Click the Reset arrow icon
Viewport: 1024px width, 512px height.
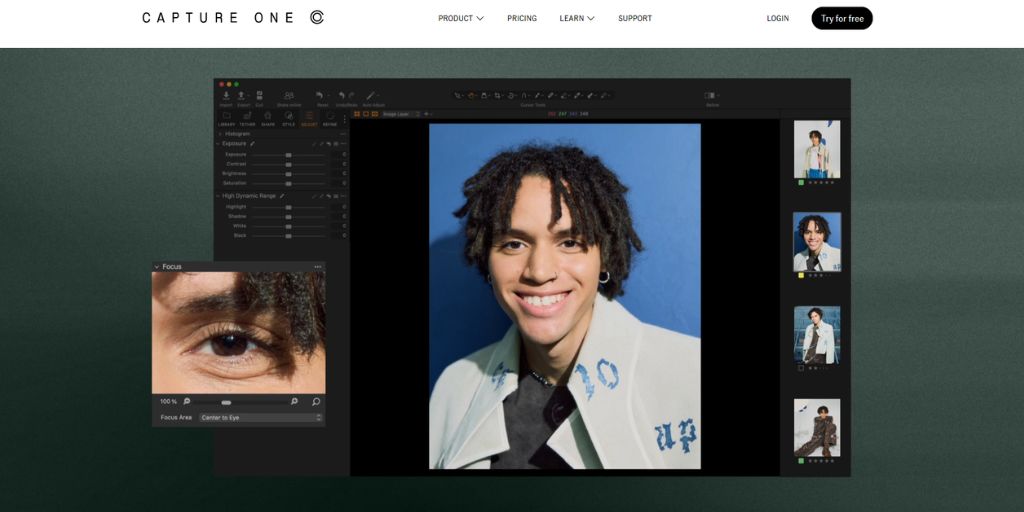click(x=320, y=95)
